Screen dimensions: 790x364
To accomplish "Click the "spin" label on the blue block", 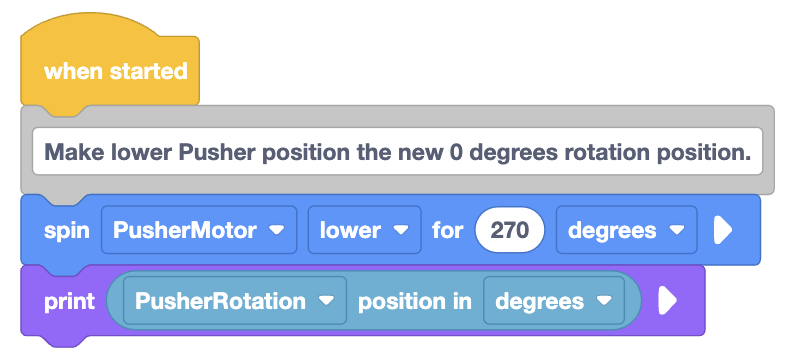I will click(67, 230).
